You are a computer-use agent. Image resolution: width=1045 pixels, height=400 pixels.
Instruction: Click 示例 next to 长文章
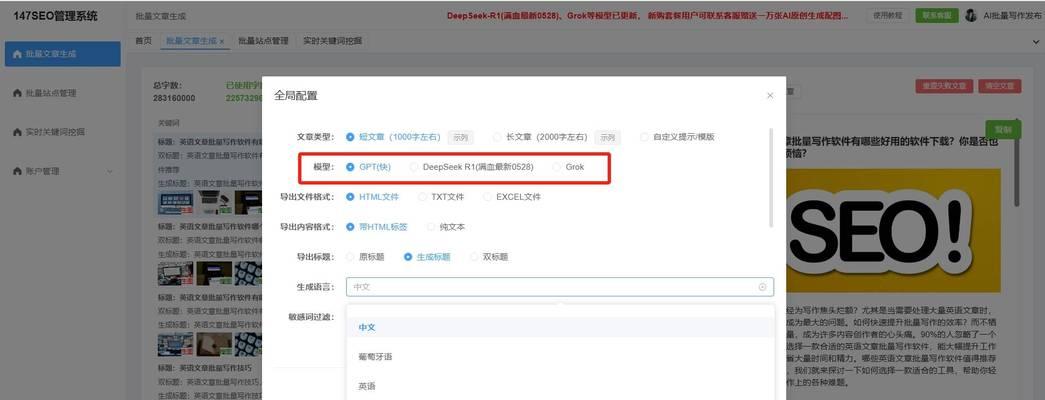[607, 138]
